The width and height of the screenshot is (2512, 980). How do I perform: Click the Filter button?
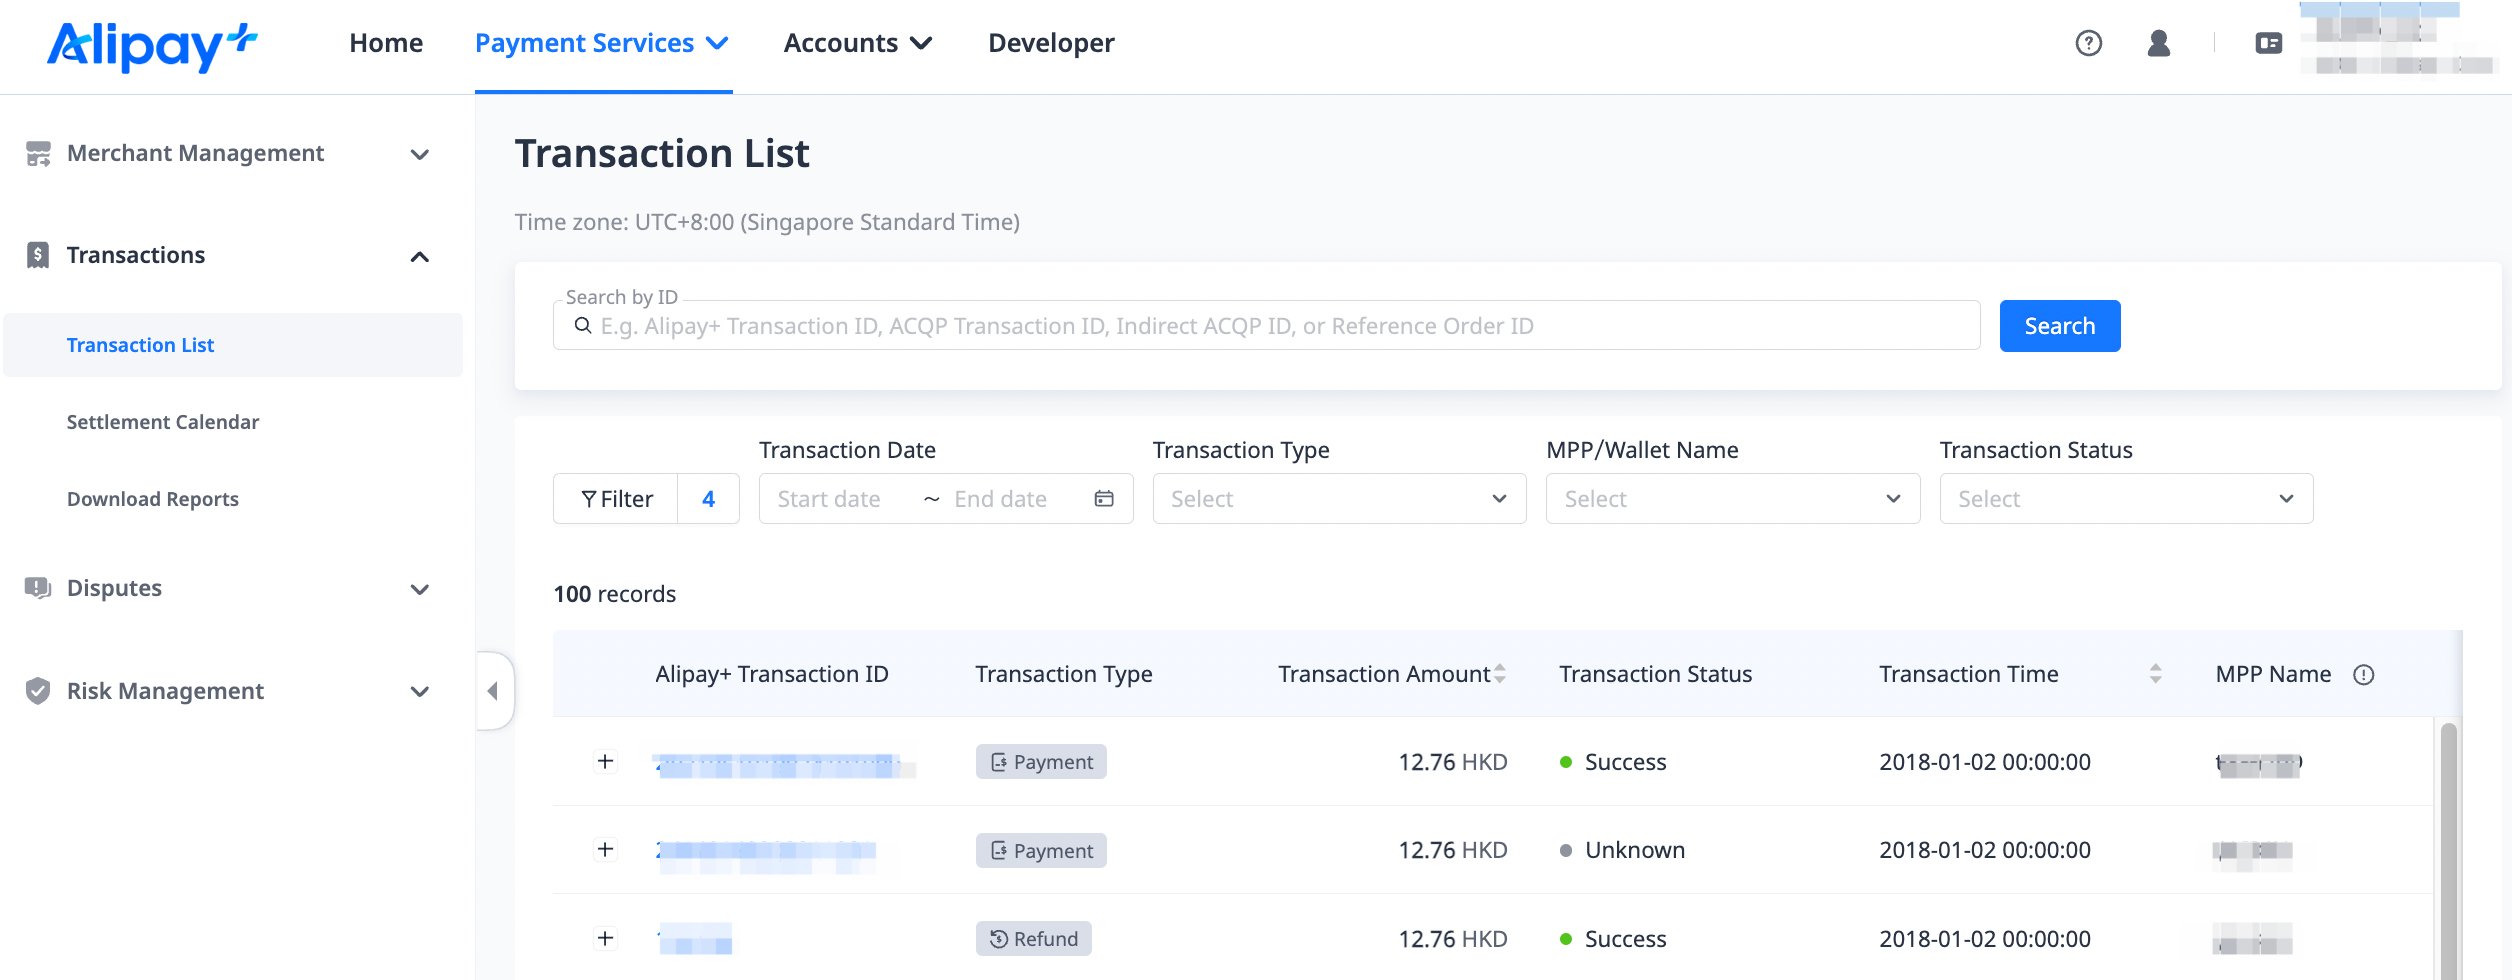(617, 499)
